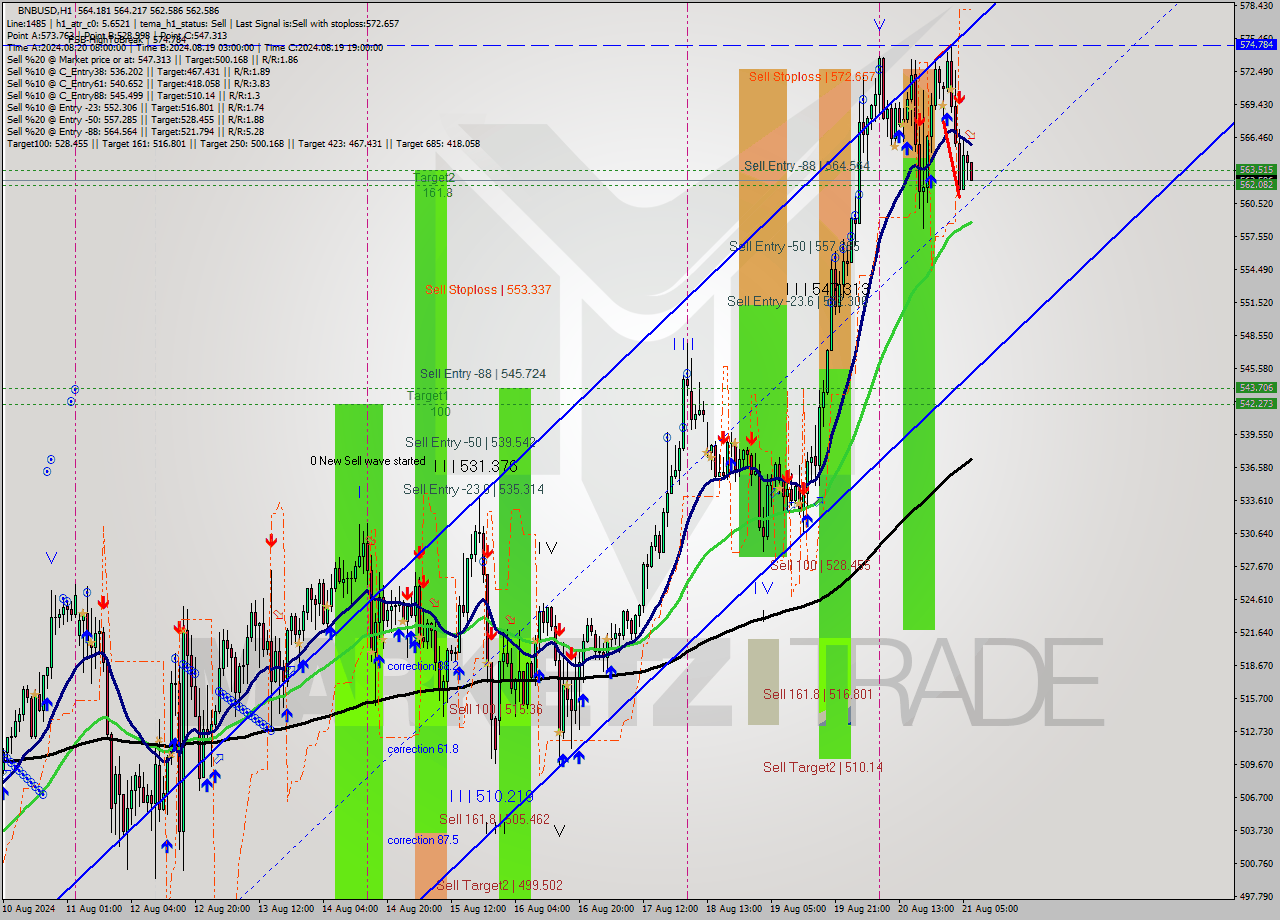Click the 'Target100: 528.455' info line
The height and width of the screenshot is (920, 1280).
coord(243,143)
